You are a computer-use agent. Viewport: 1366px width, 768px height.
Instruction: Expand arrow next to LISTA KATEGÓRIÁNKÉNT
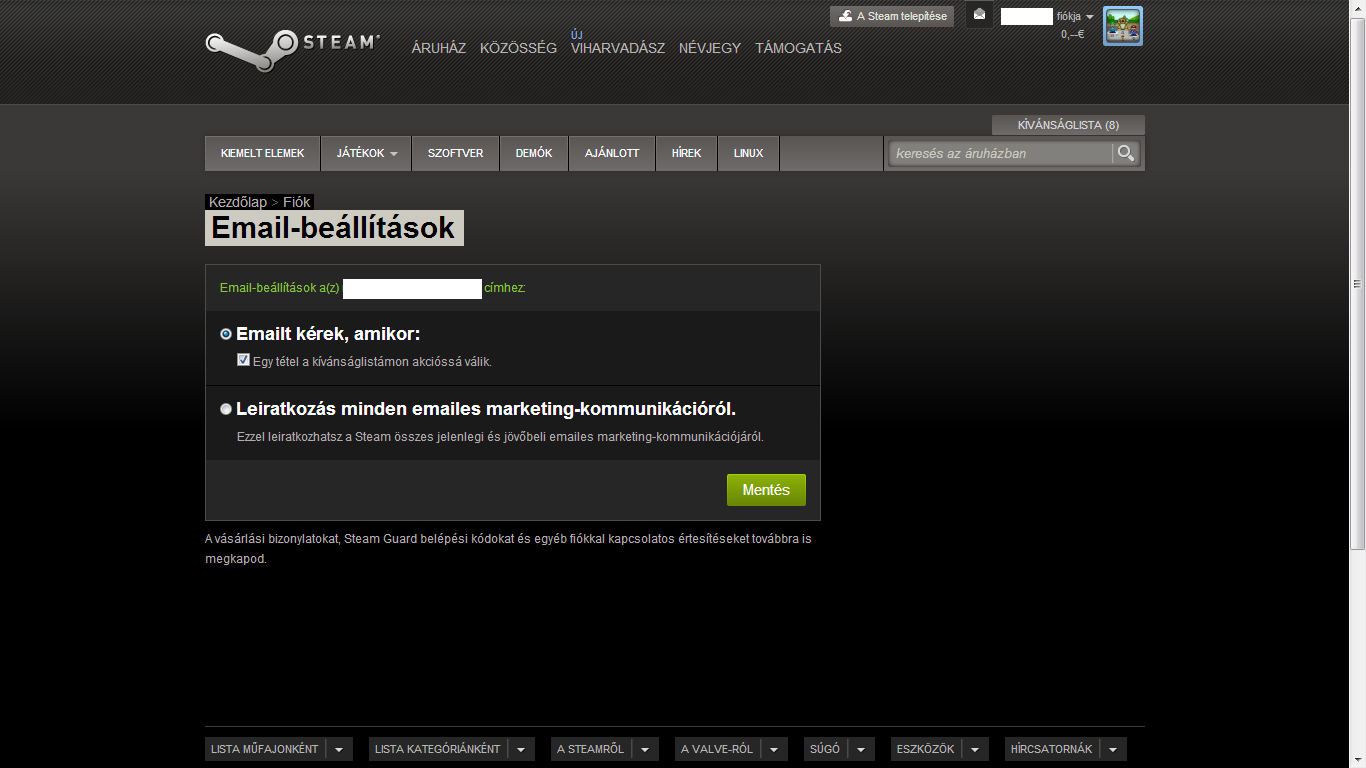(x=521, y=749)
